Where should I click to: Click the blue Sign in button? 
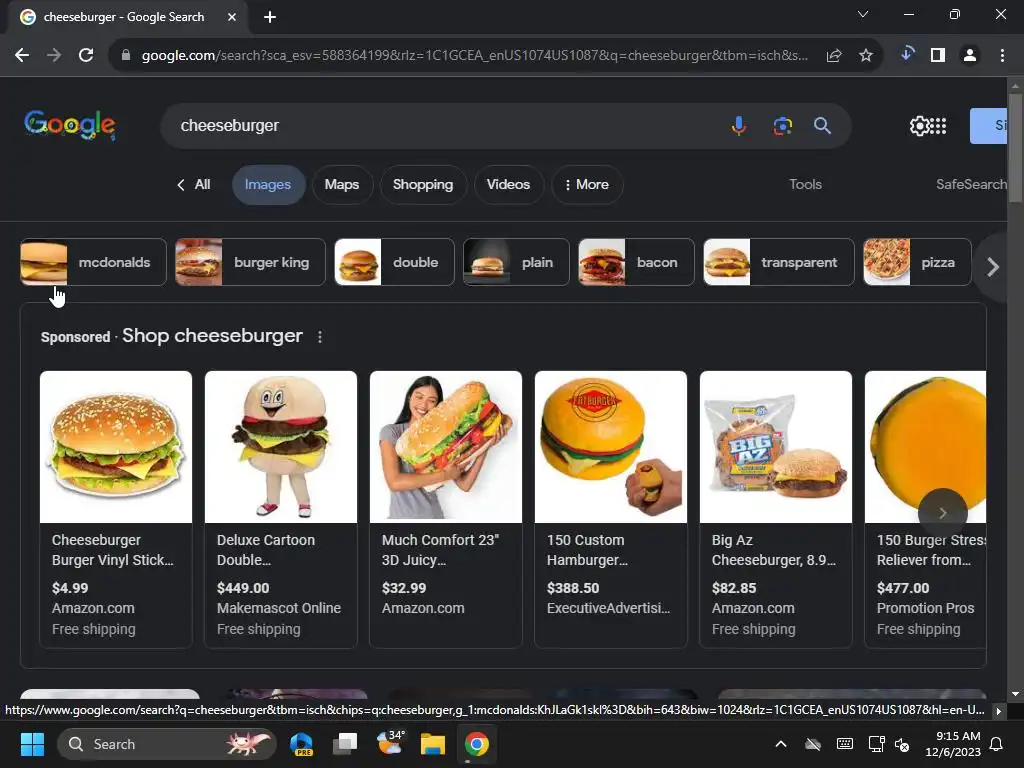[x=989, y=125]
